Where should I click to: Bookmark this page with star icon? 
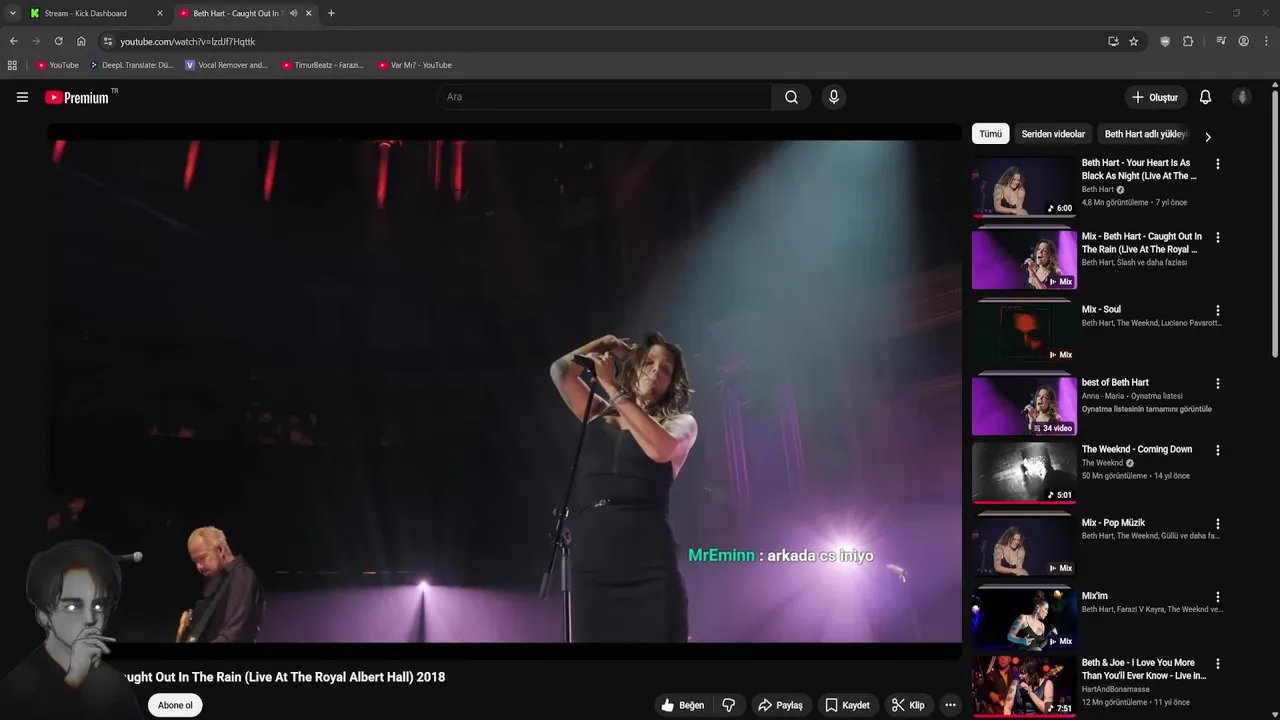pyautogui.click(x=1133, y=41)
